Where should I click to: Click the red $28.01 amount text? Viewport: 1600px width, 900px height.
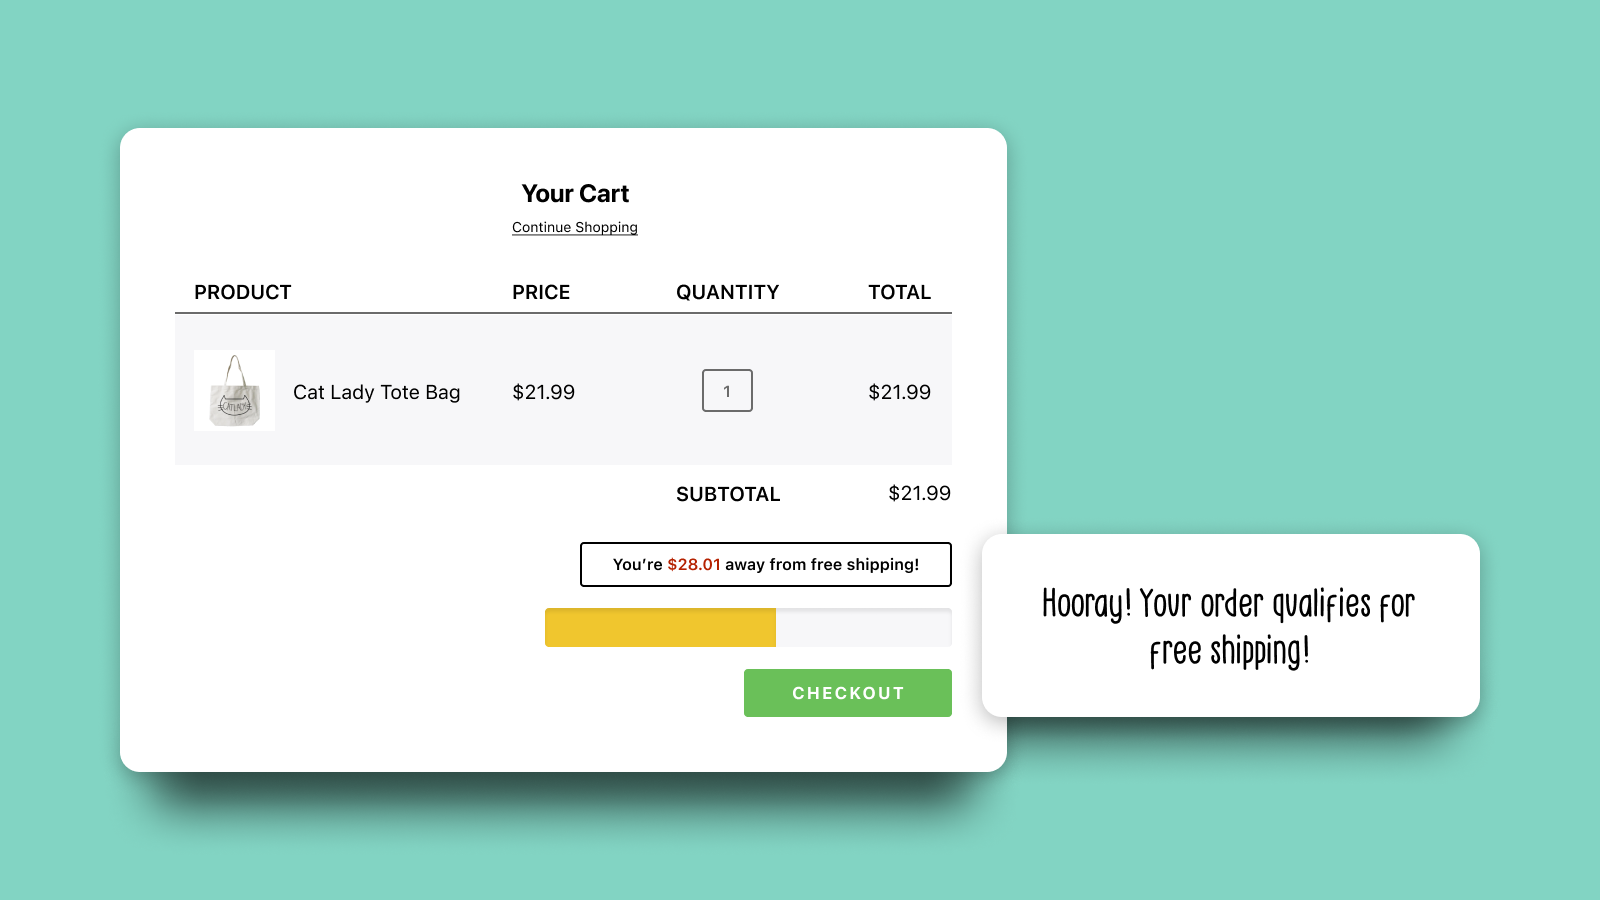(x=695, y=564)
